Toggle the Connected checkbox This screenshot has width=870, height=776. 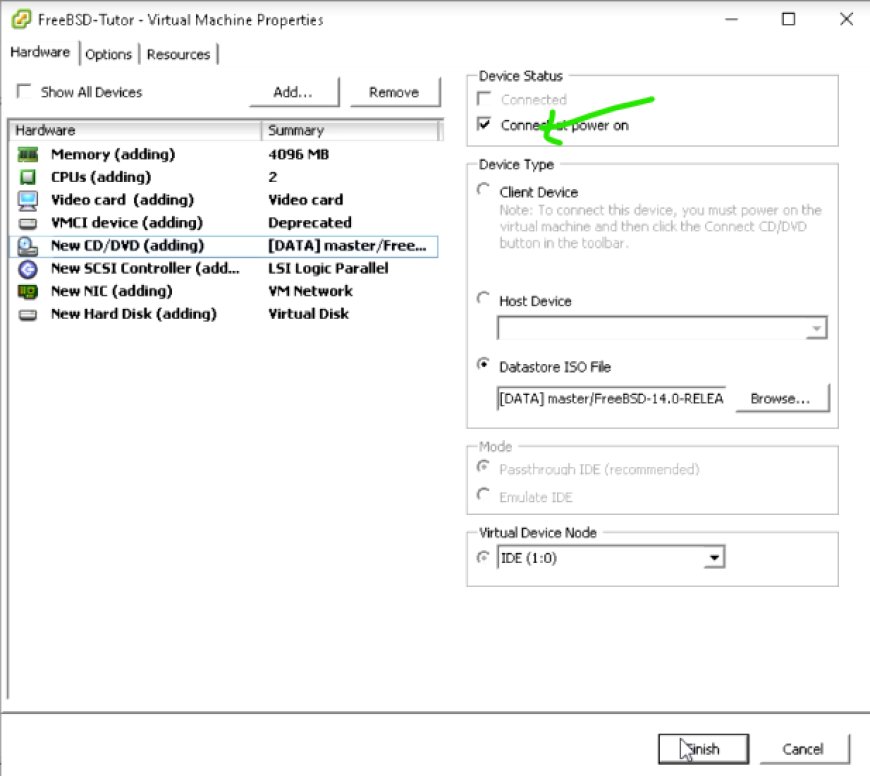pos(484,99)
